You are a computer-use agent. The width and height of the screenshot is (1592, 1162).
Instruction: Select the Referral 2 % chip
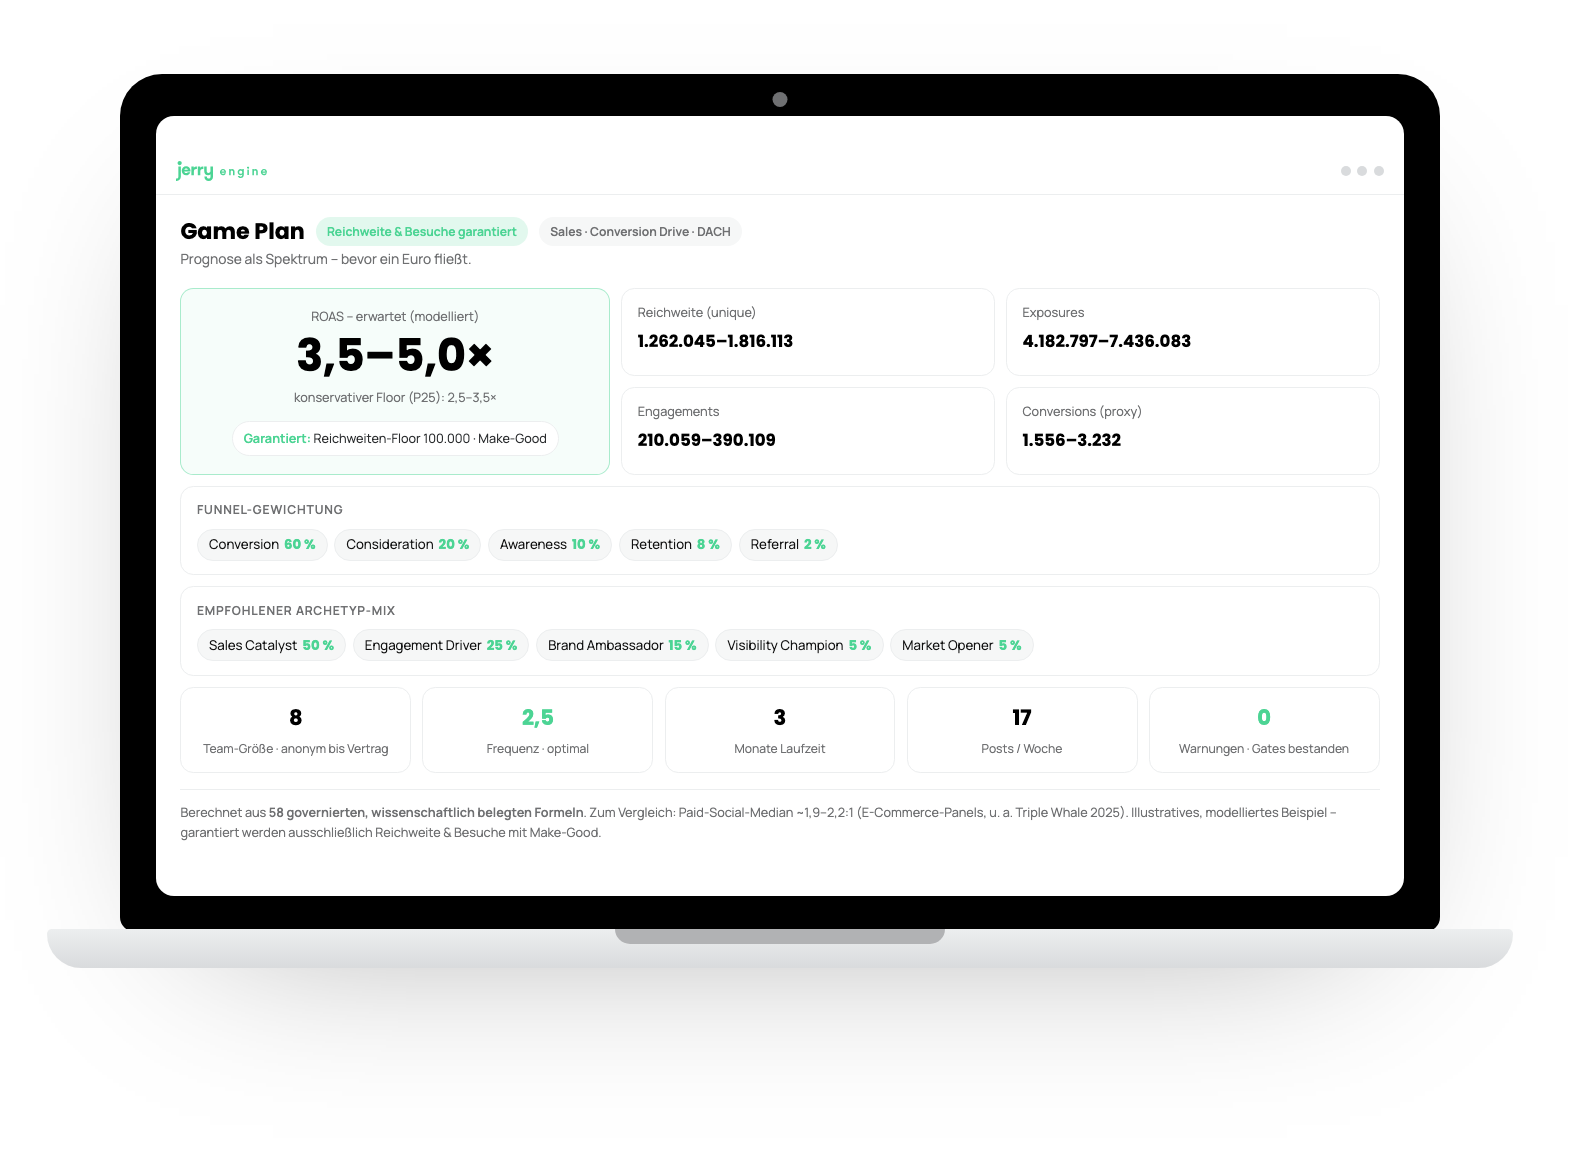click(788, 545)
